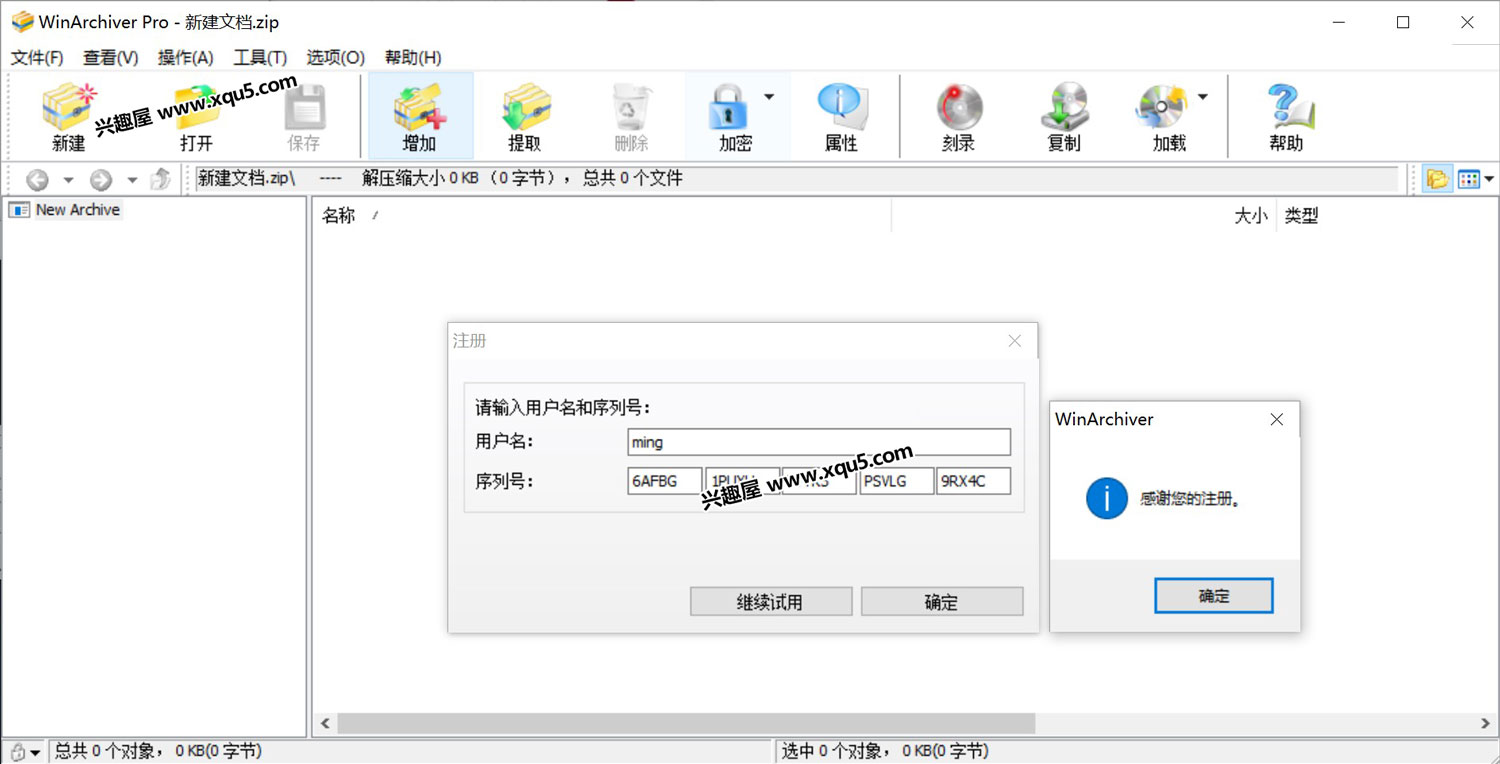Click serial field containing PSVLG
This screenshot has width=1500, height=764.
click(896, 481)
